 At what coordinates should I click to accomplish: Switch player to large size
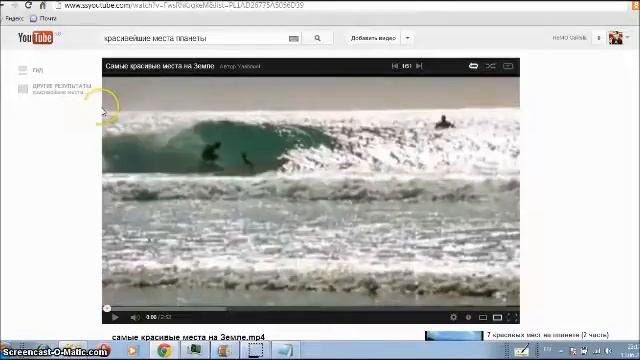point(497,317)
